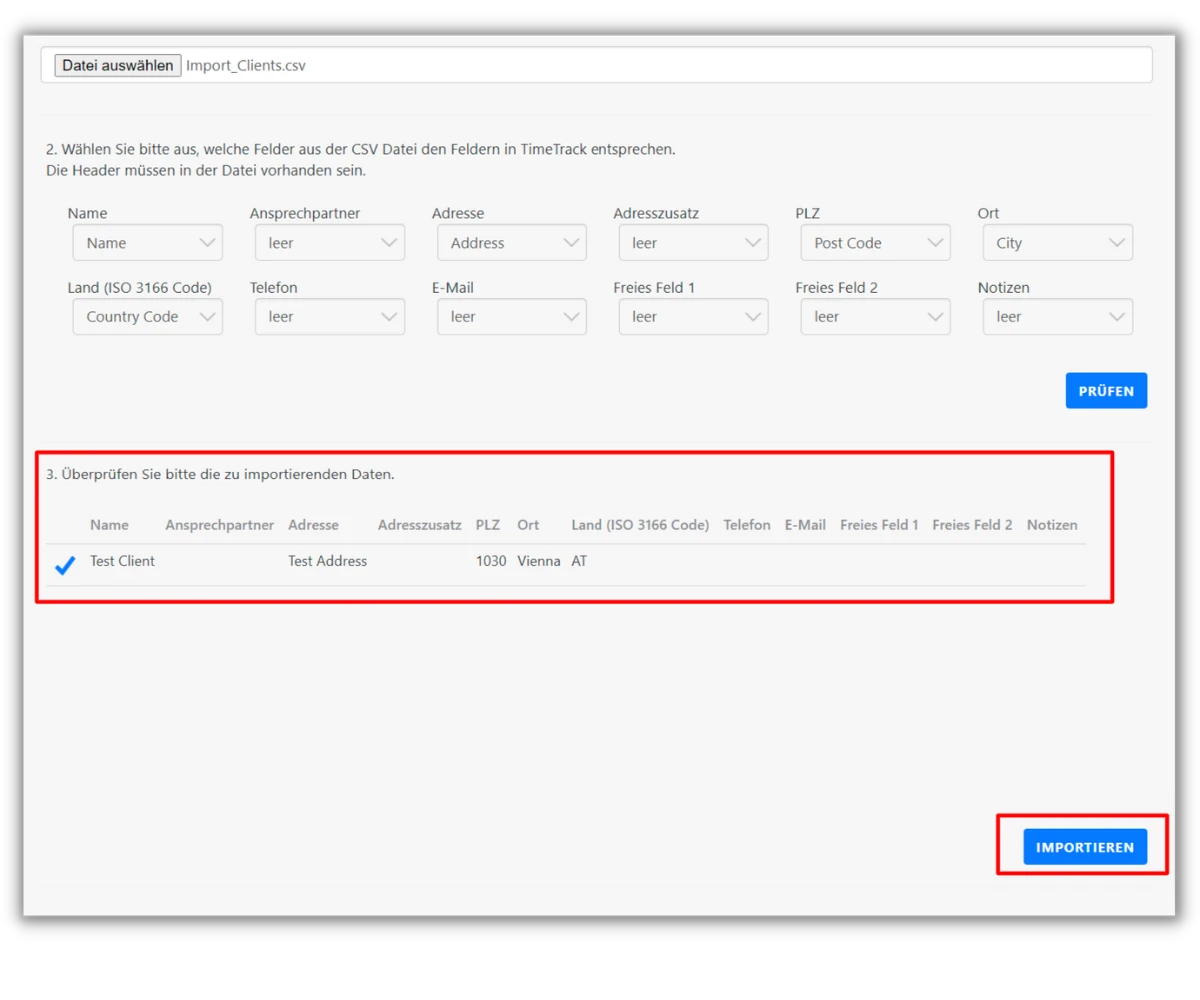Open the PLZ dropdown showing Post Code
Image resolution: width=1200 pixels, height=1000 pixels.
[x=875, y=242]
